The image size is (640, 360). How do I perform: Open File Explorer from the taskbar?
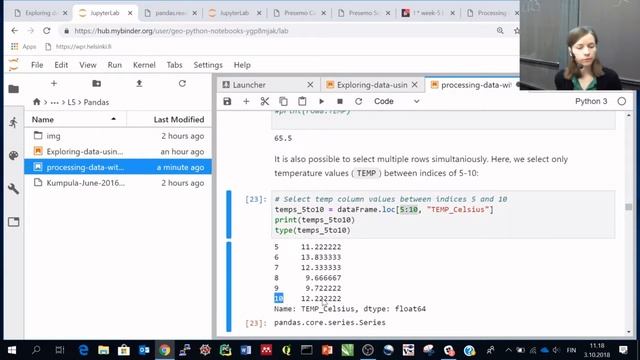(103, 350)
